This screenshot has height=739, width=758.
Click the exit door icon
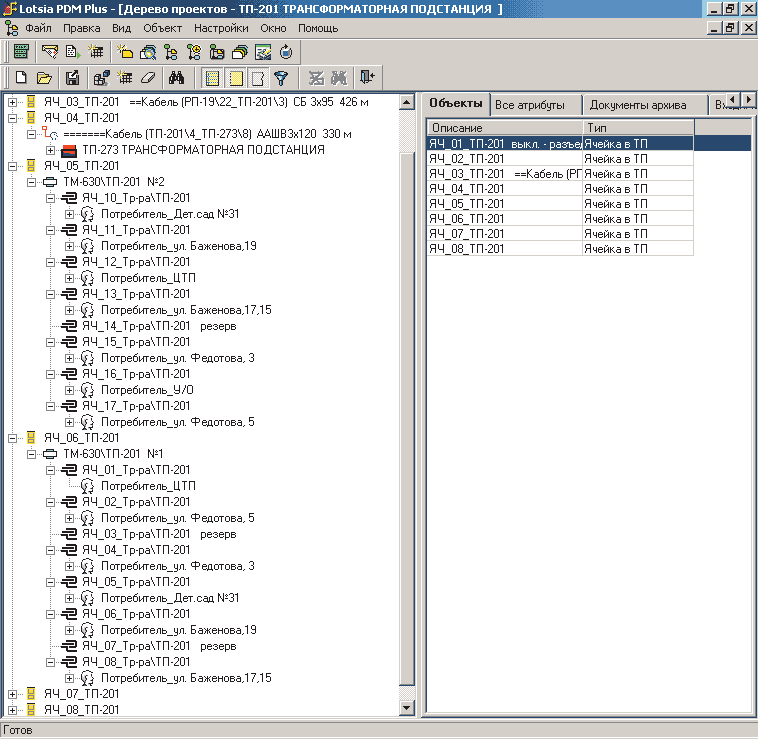pos(368,78)
